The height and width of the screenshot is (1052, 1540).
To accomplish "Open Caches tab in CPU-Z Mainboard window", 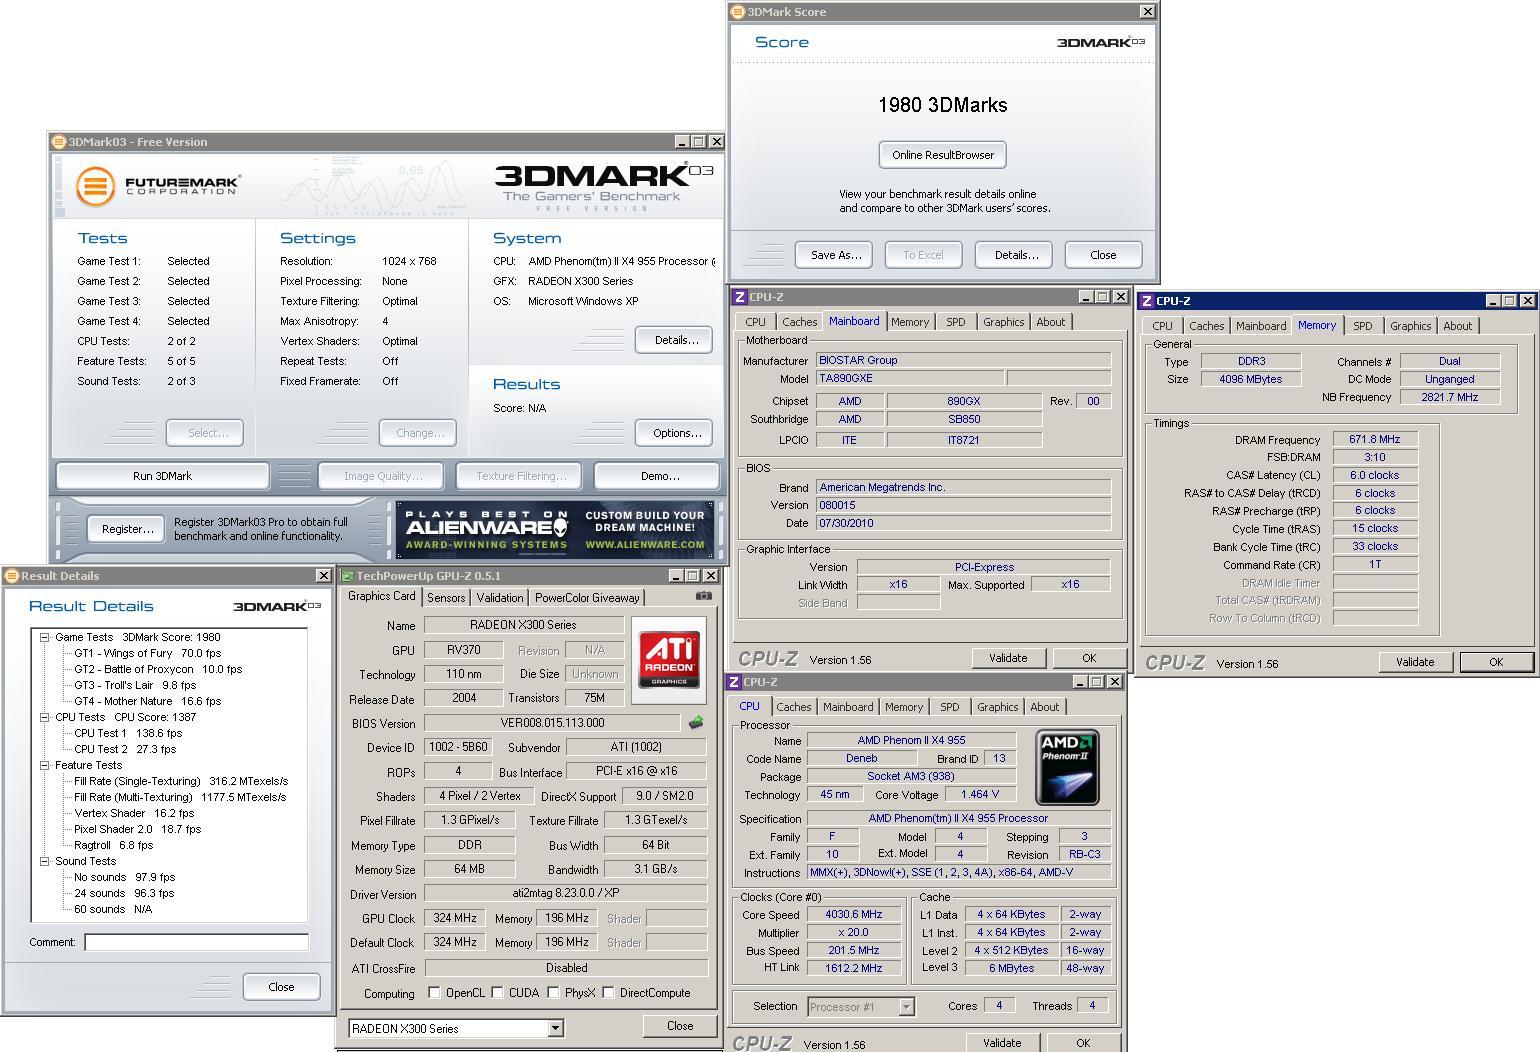I will coord(799,322).
